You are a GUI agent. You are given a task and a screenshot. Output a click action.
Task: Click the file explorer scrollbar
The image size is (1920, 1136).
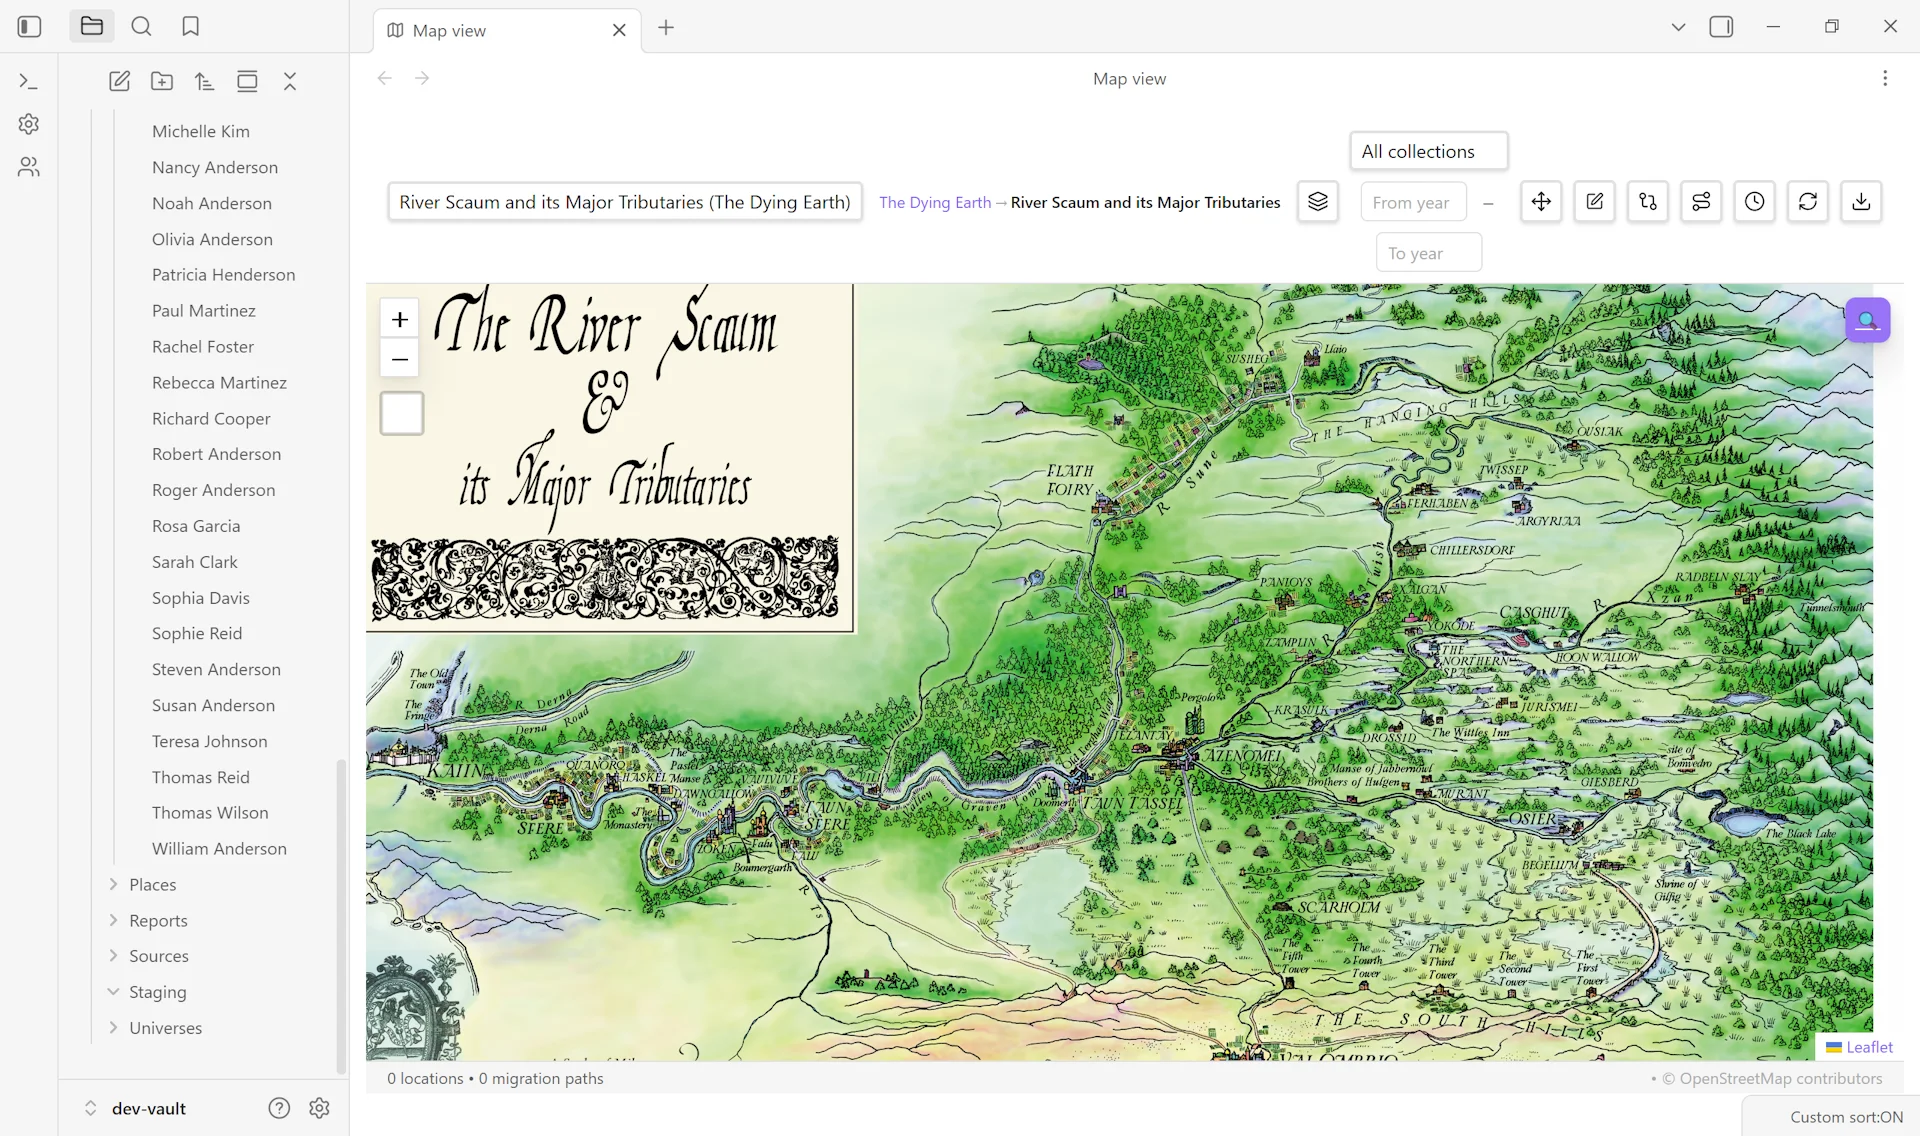coord(340,915)
